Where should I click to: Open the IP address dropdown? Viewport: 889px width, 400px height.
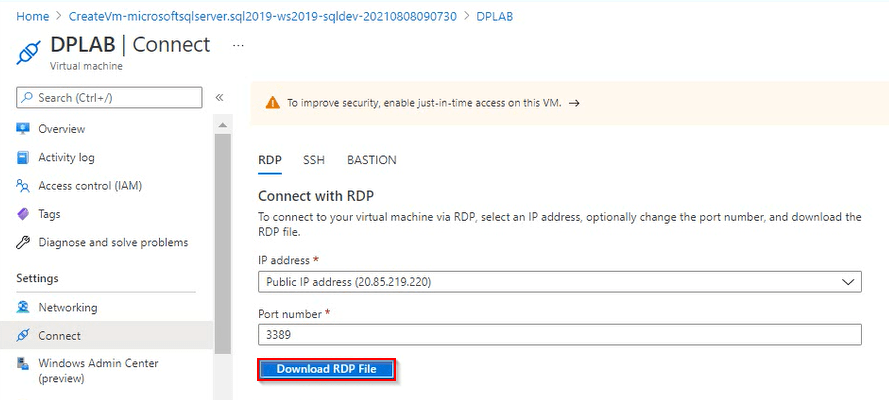tap(559, 282)
